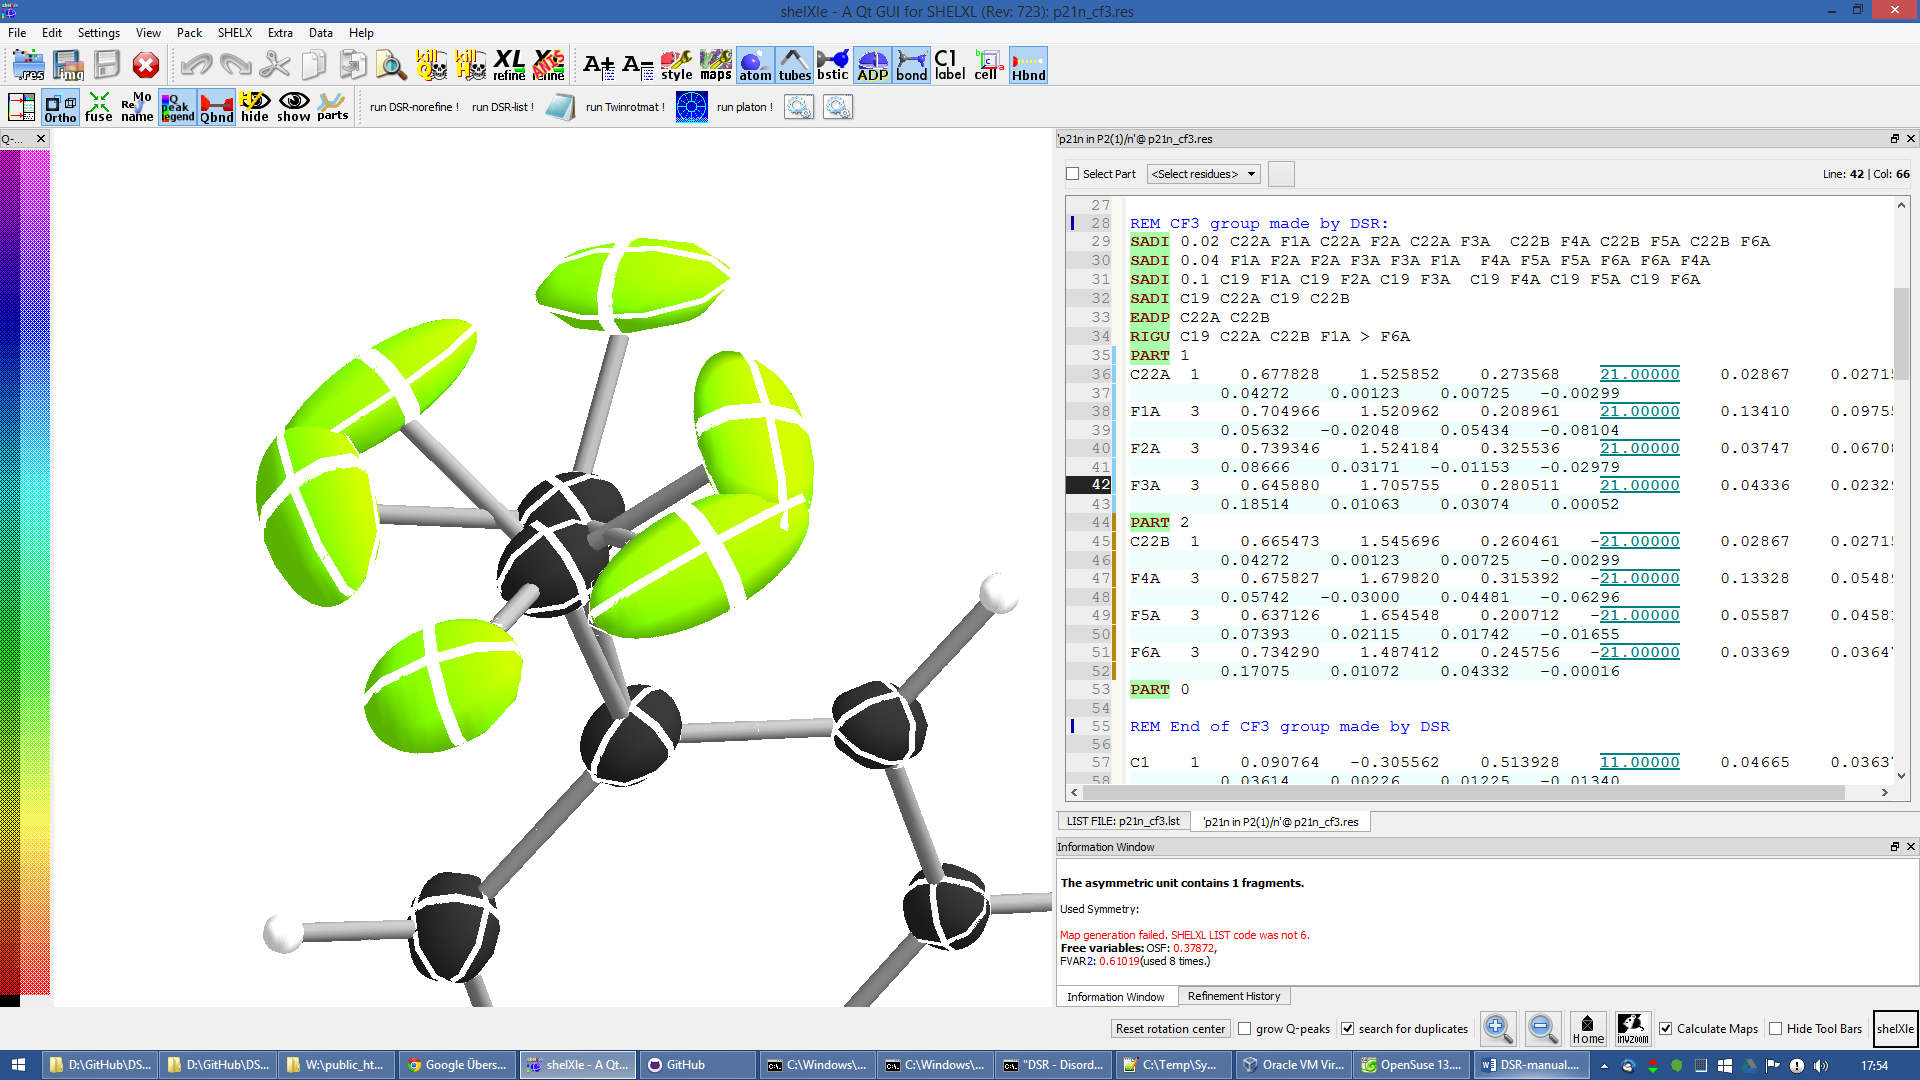
Task: Enable the Select Part checkbox
Action: pyautogui.click(x=1073, y=174)
